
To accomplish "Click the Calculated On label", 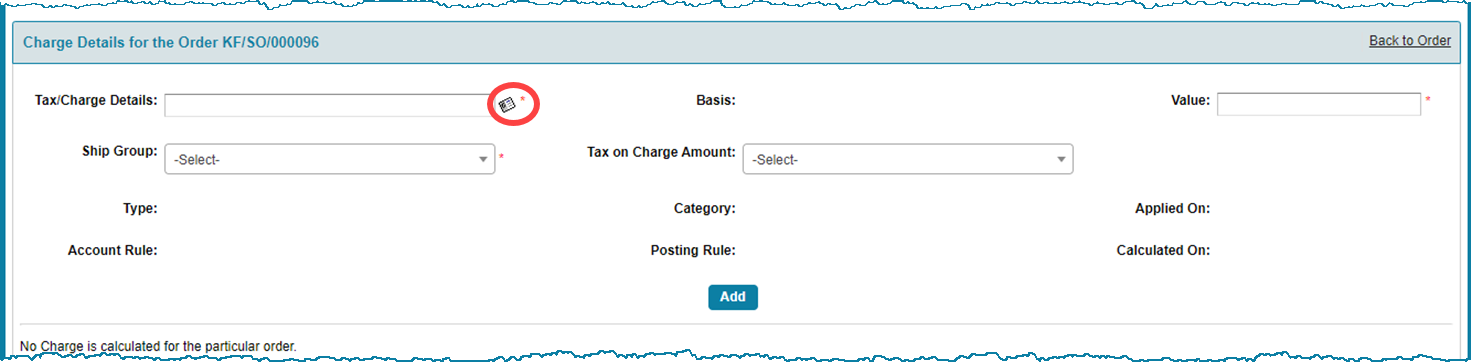I will (x=1164, y=250).
